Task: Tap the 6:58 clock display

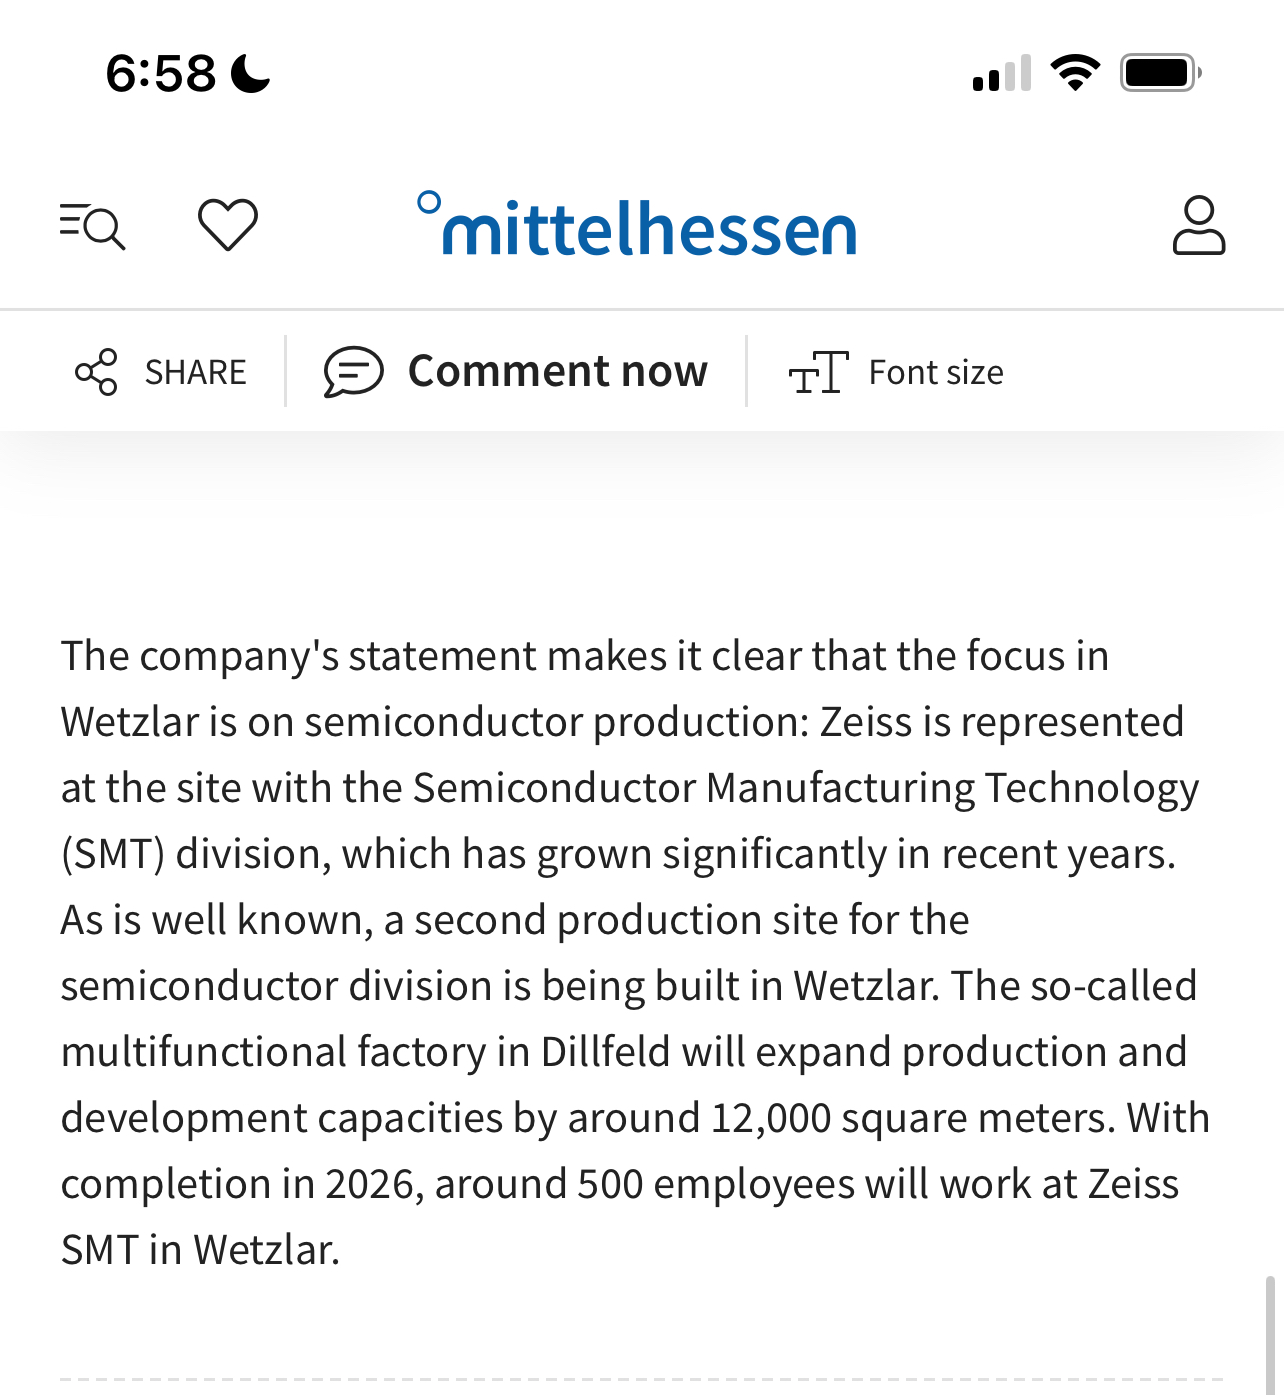Action: [x=160, y=74]
